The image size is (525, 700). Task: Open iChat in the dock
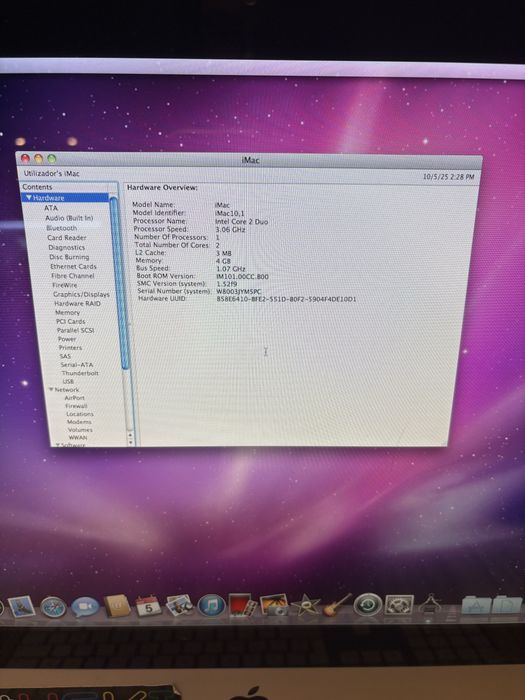point(85,607)
